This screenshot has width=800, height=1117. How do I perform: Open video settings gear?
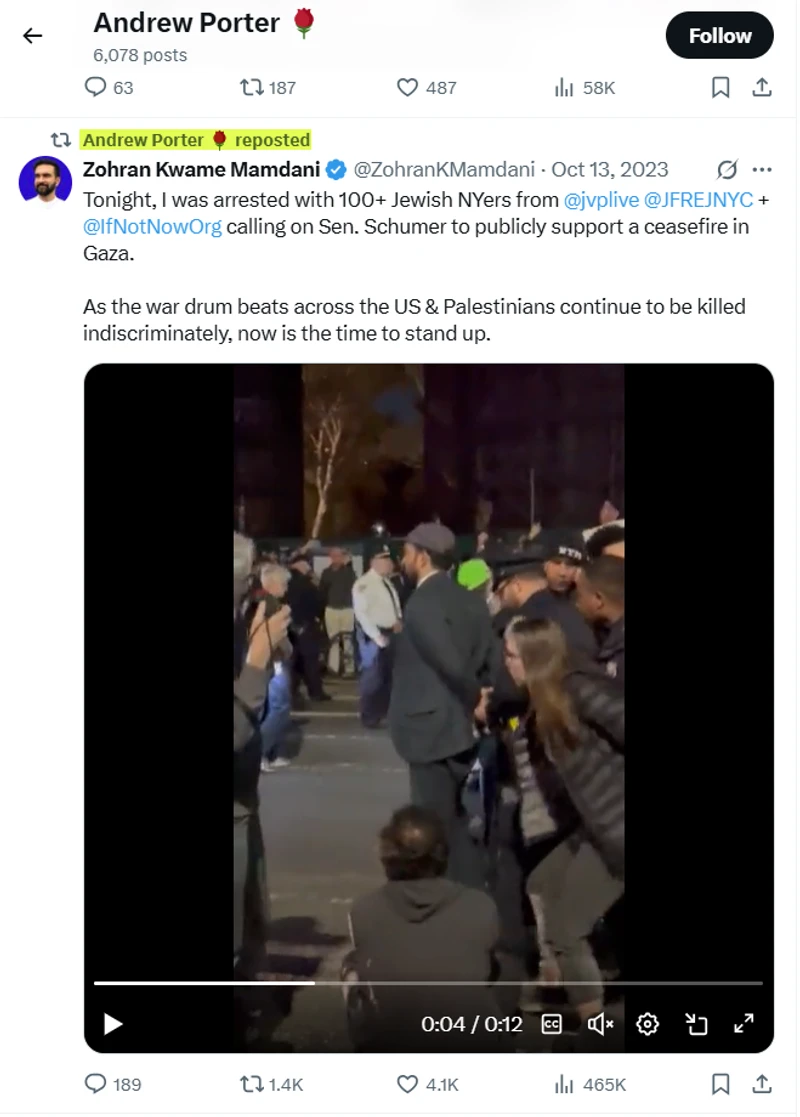647,1024
